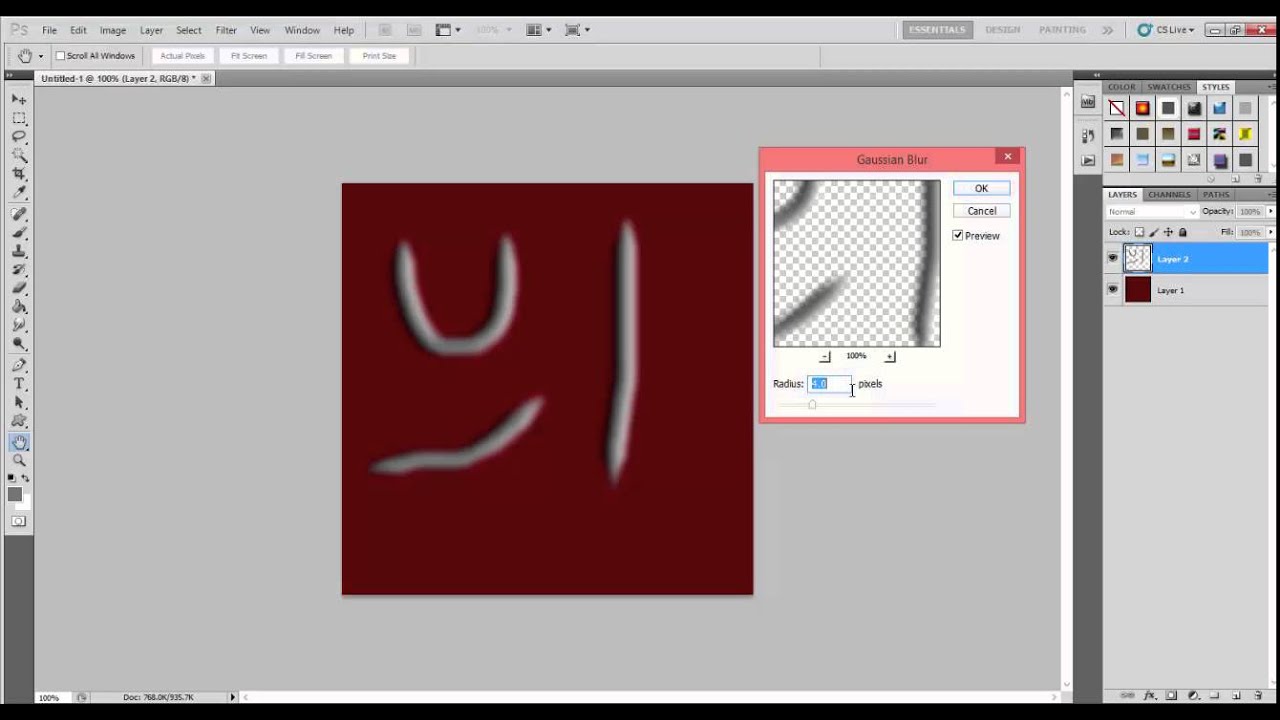Open the blend mode Normal dropdown

[x=1152, y=212]
